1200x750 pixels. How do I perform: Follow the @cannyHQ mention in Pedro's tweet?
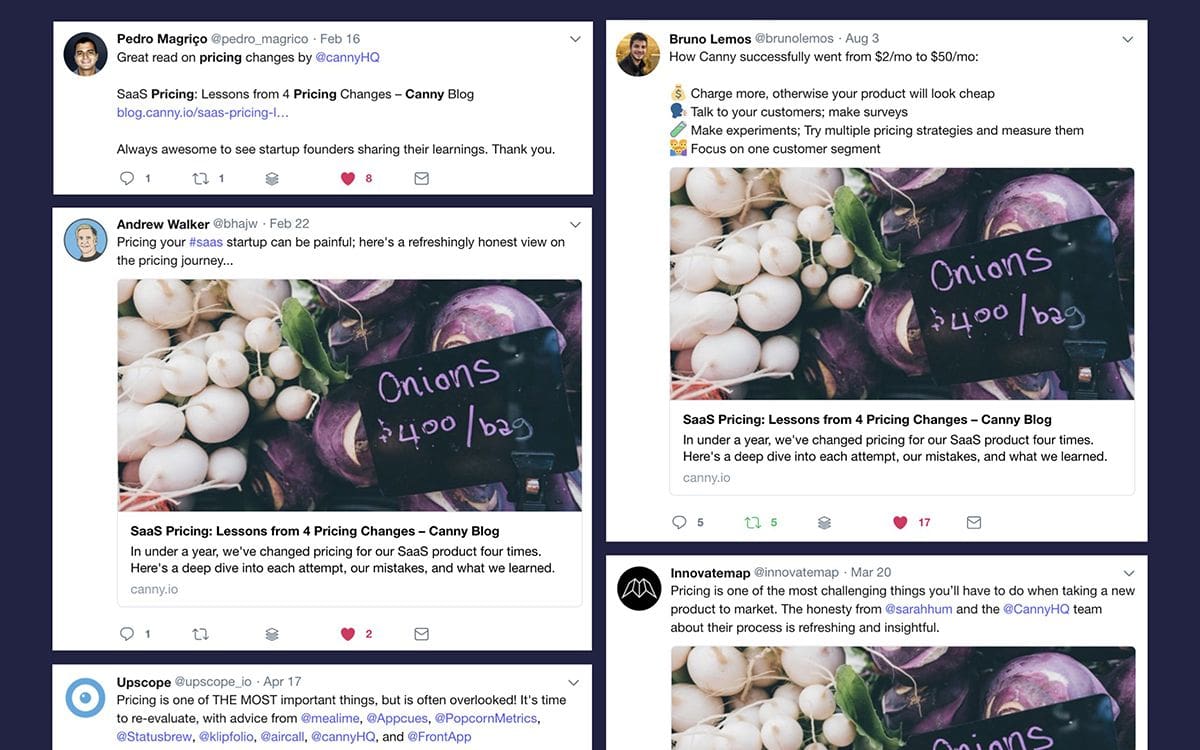coord(348,58)
